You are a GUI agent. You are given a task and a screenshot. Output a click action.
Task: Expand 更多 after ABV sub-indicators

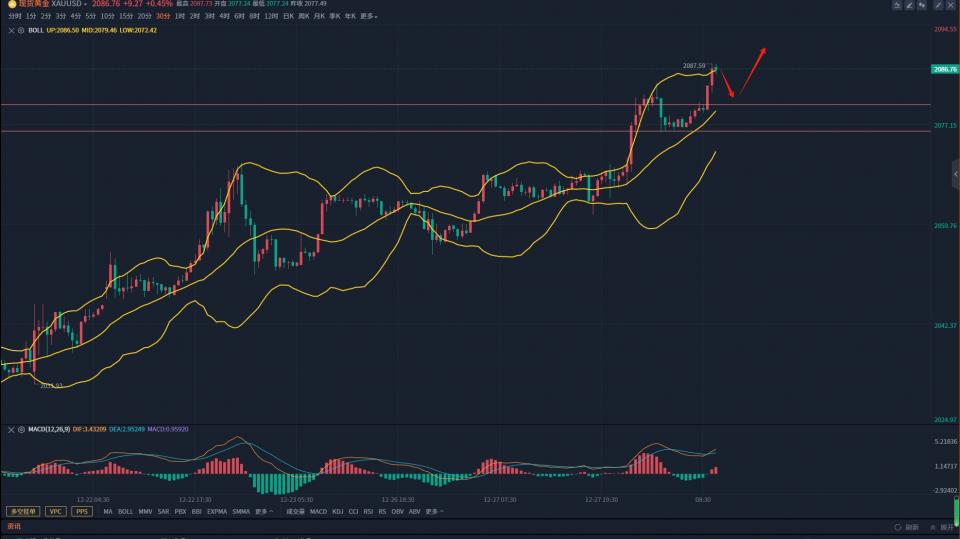[x=434, y=511]
